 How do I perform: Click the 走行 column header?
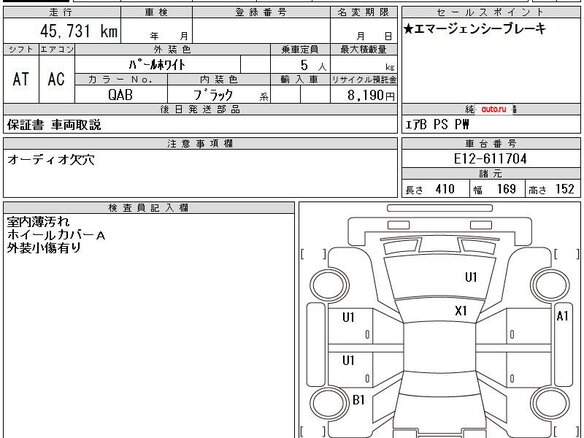(61, 12)
